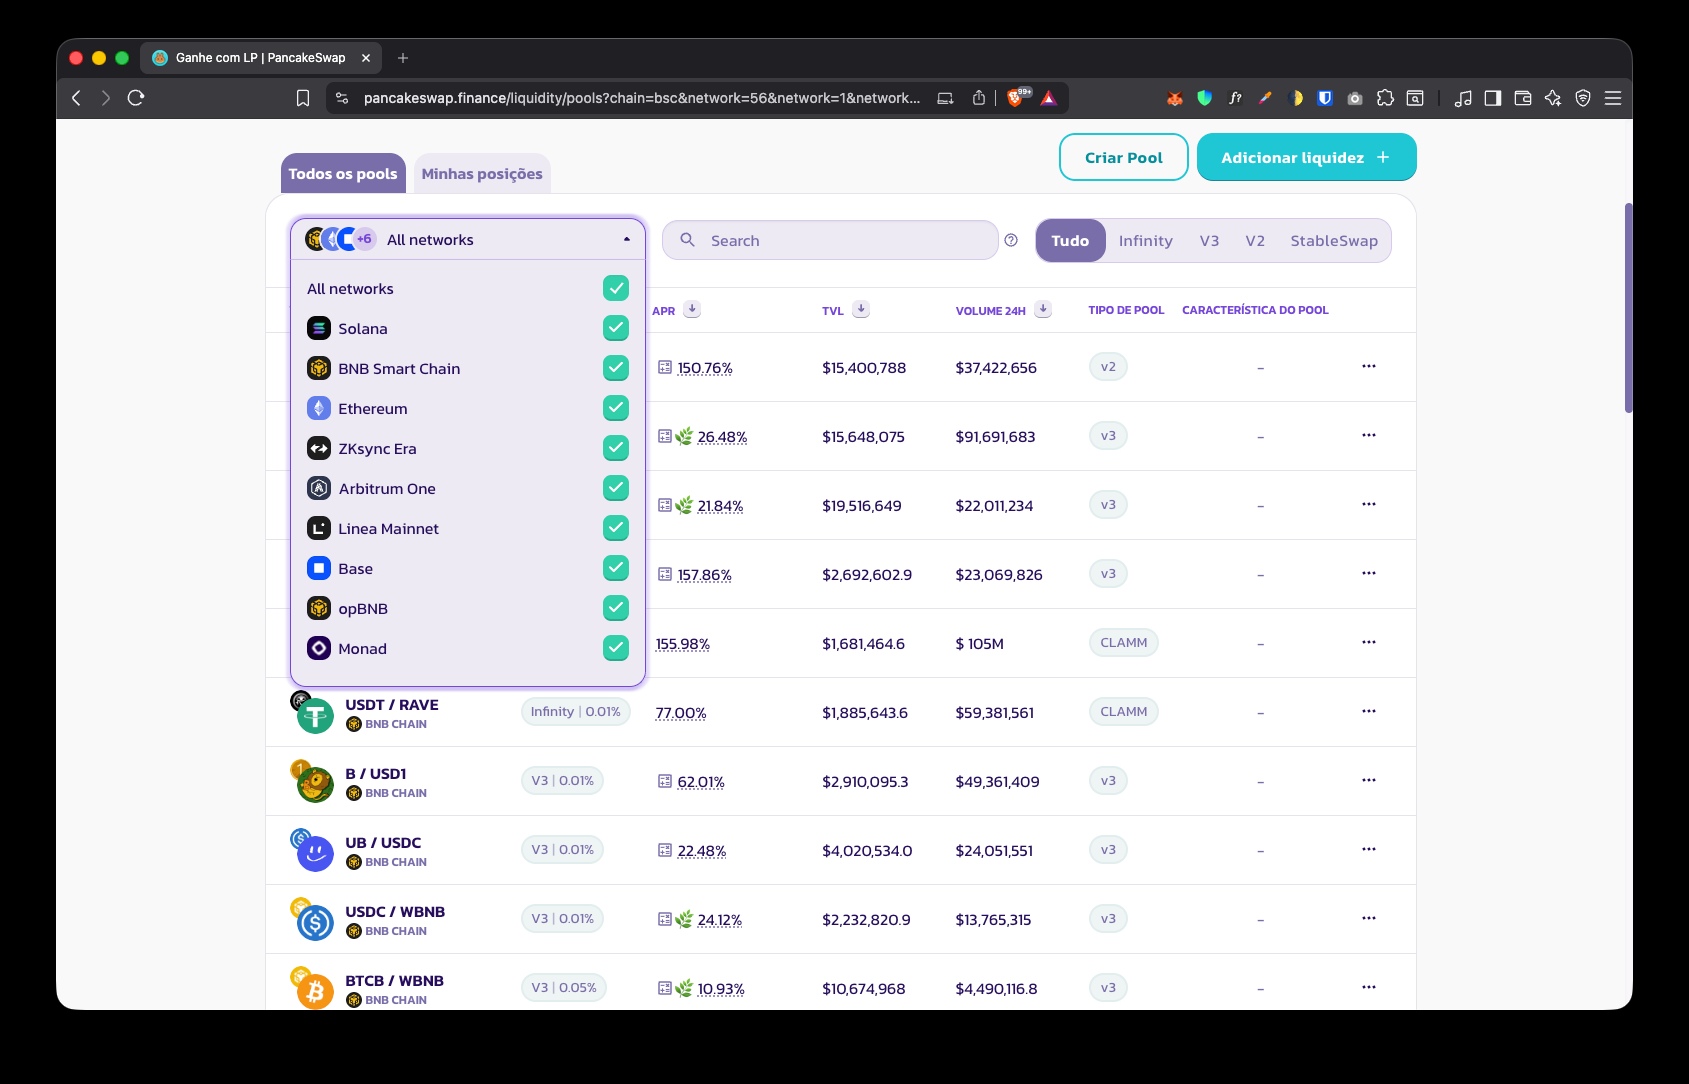Viewport: 1689px width, 1084px height.
Task: Open APR calculator for 22.48% pool
Action: click(x=665, y=850)
